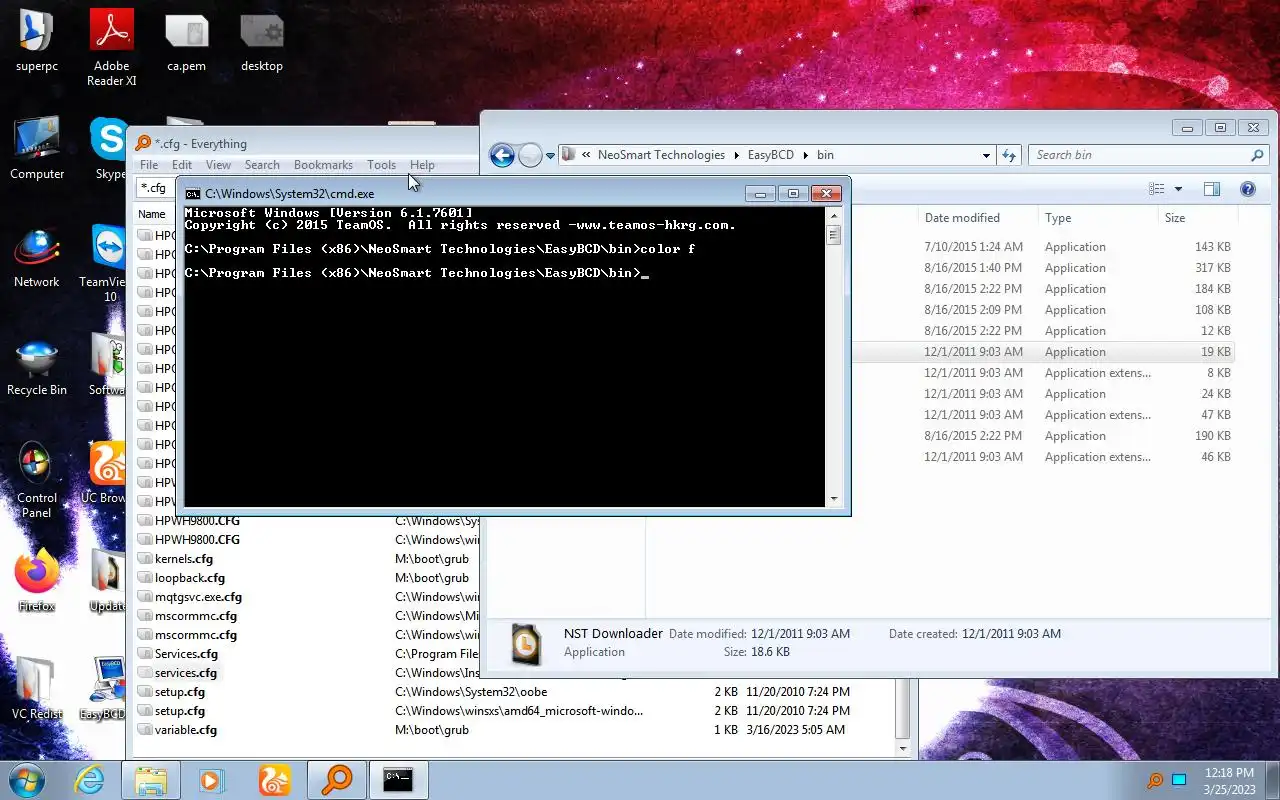Image resolution: width=1280 pixels, height=800 pixels.
Task: Click EasyBCD in the address breadcrumb
Action: 771,155
